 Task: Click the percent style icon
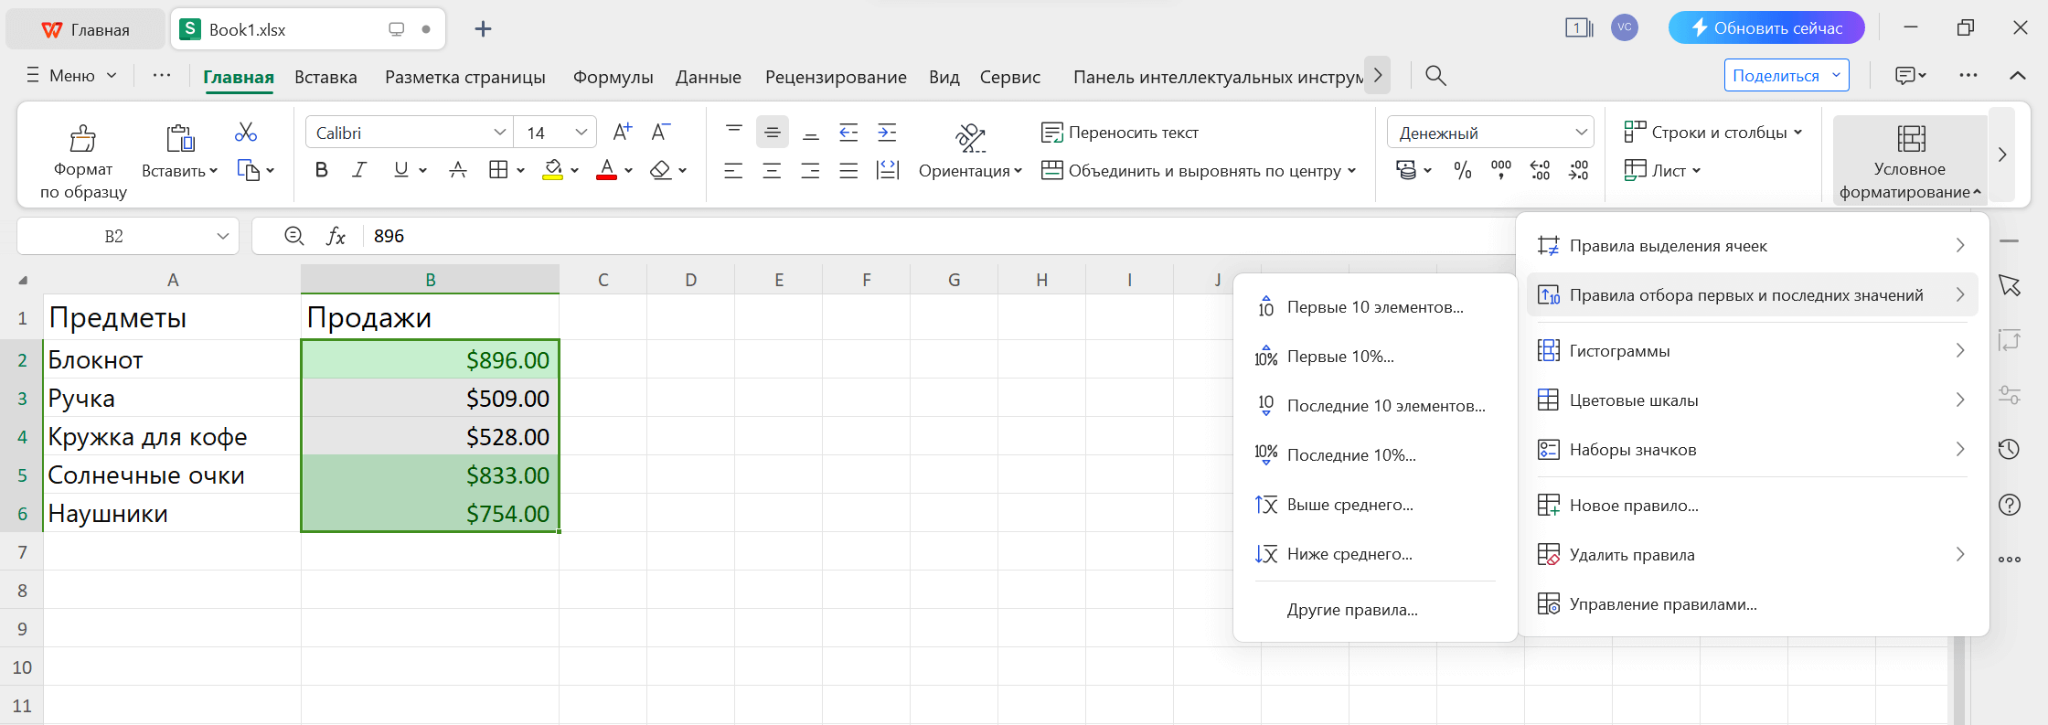coord(1462,171)
